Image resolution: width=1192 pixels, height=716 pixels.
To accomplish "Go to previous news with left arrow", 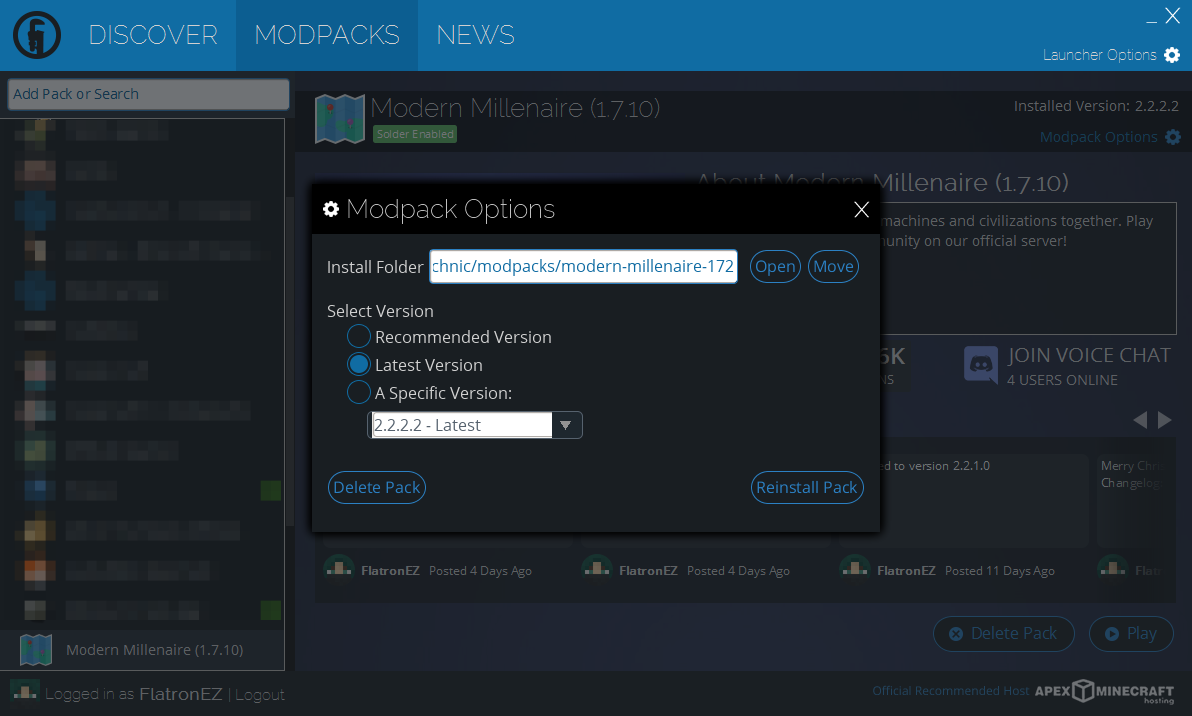I will pos(1140,420).
